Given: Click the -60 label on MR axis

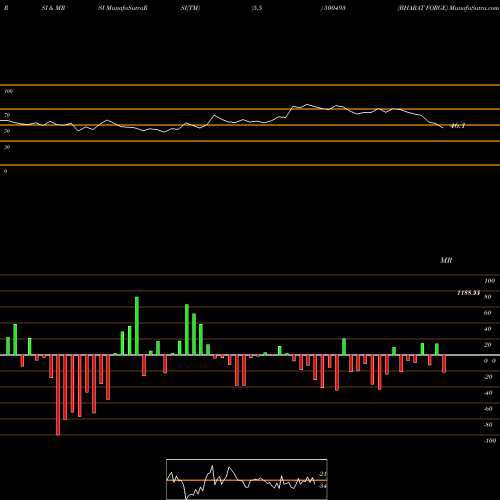Looking at the screenshot, I should pyautogui.click(x=488, y=409).
